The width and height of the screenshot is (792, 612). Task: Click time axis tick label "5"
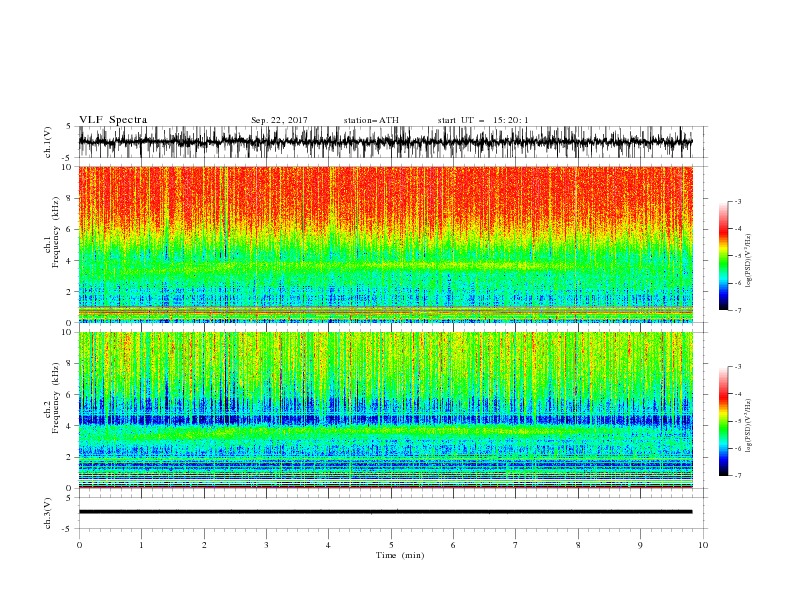click(x=391, y=545)
